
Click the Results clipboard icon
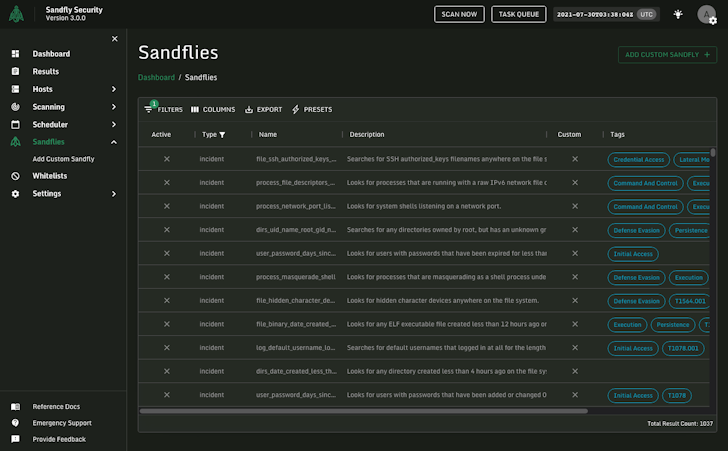point(15,72)
